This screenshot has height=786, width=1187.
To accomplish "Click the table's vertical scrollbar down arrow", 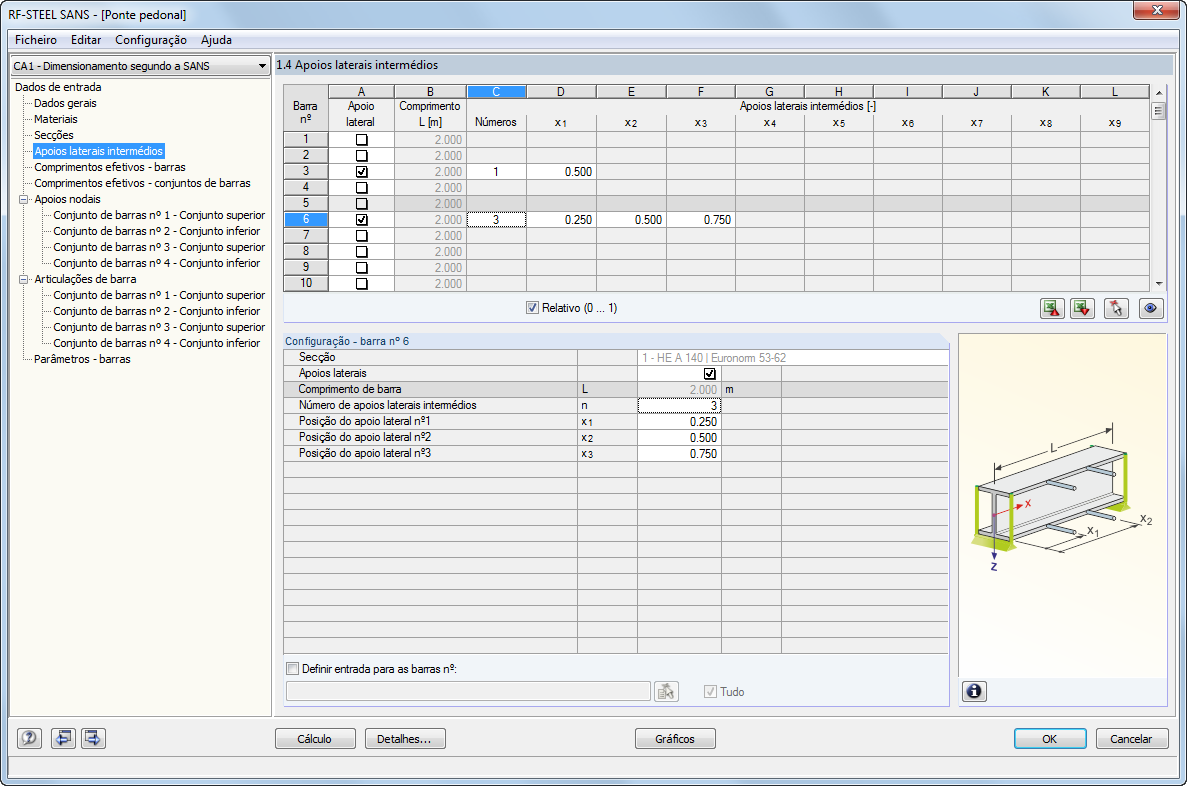I will tap(1158, 284).
